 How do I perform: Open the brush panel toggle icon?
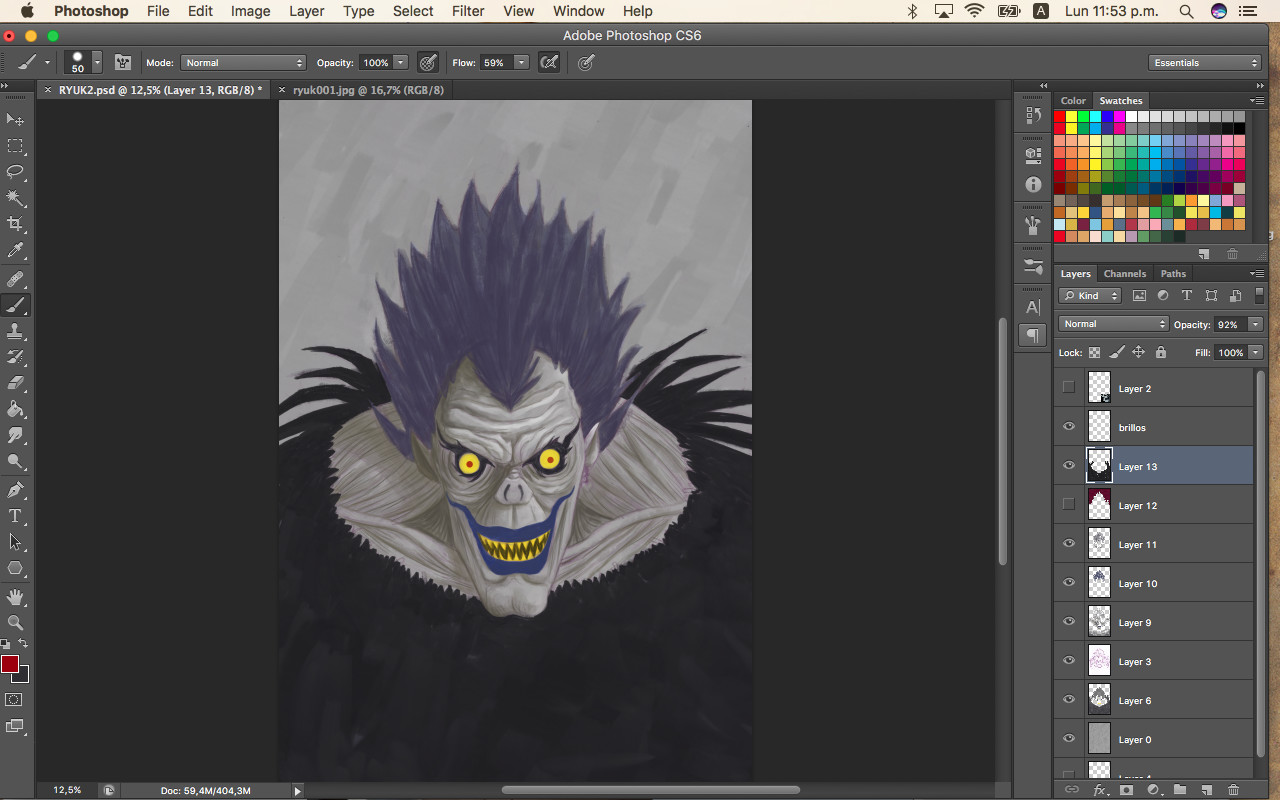point(123,62)
